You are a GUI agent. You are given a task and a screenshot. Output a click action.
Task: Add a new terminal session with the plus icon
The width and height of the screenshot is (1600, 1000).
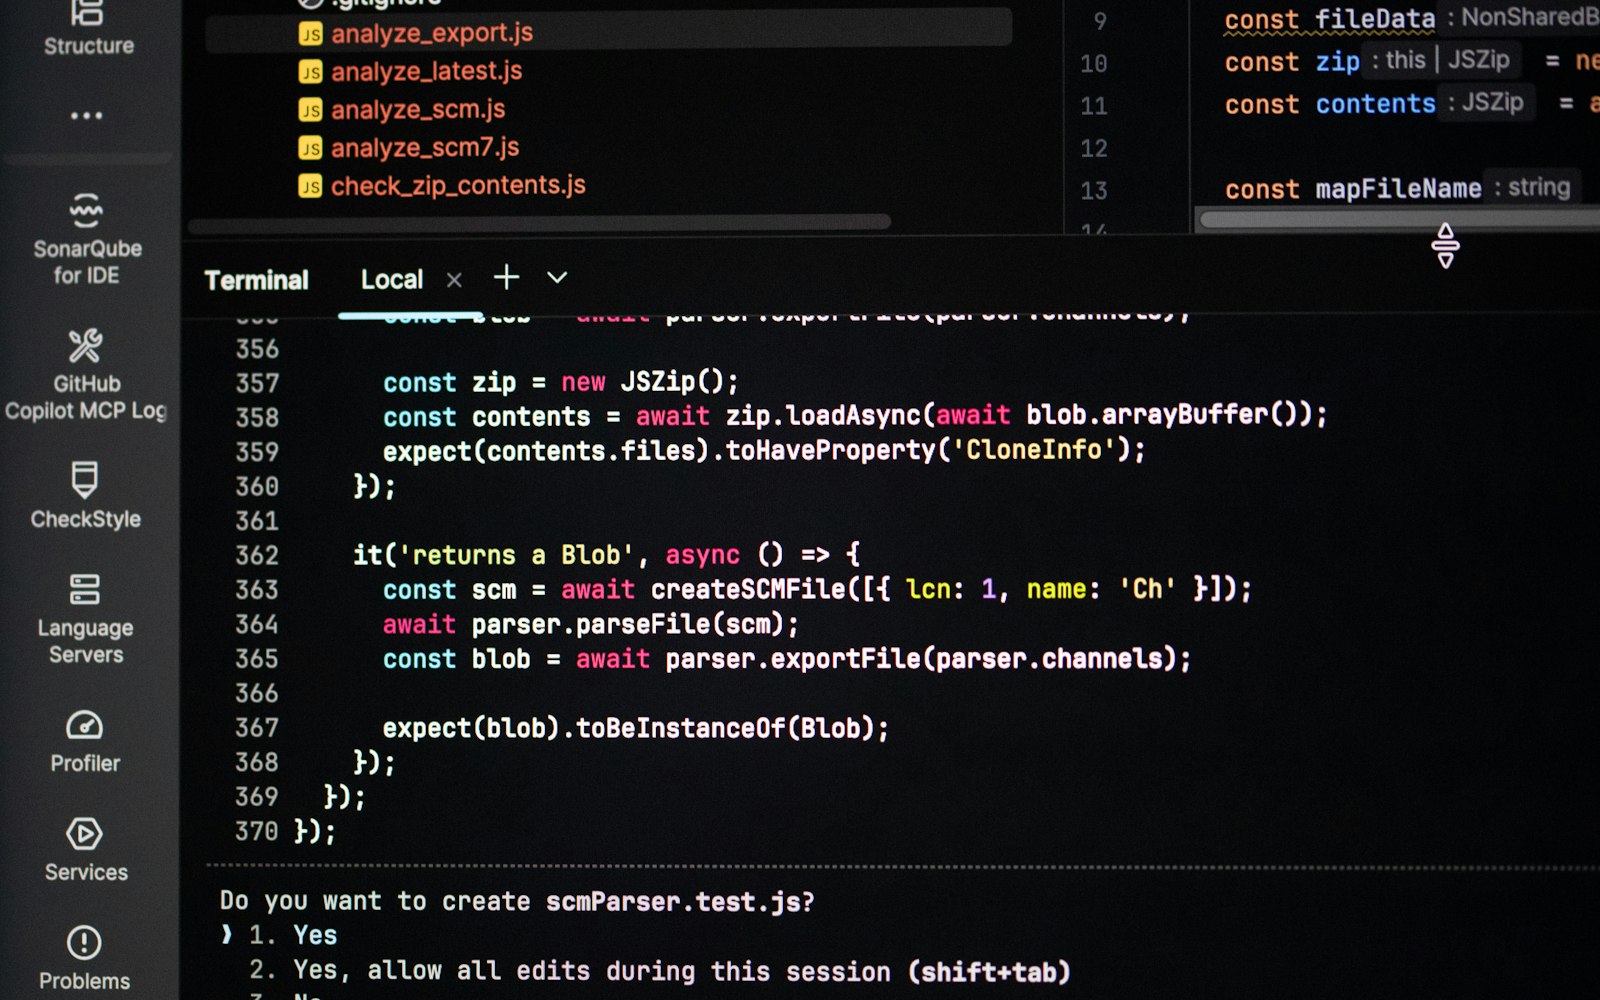click(x=507, y=277)
